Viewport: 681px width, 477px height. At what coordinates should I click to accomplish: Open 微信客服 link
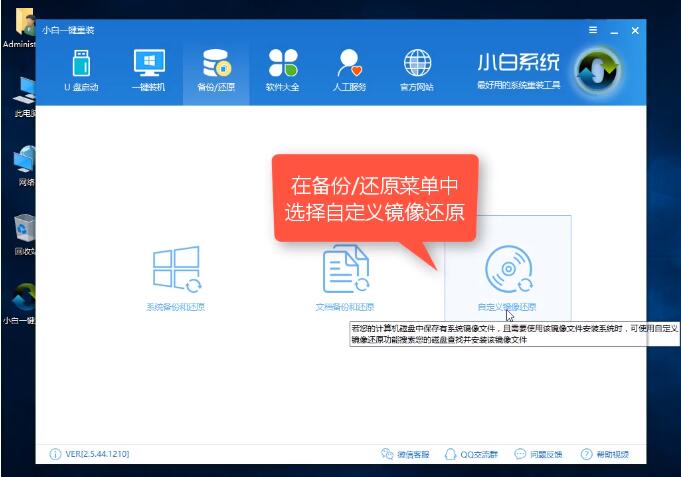click(x=405, y=454)
